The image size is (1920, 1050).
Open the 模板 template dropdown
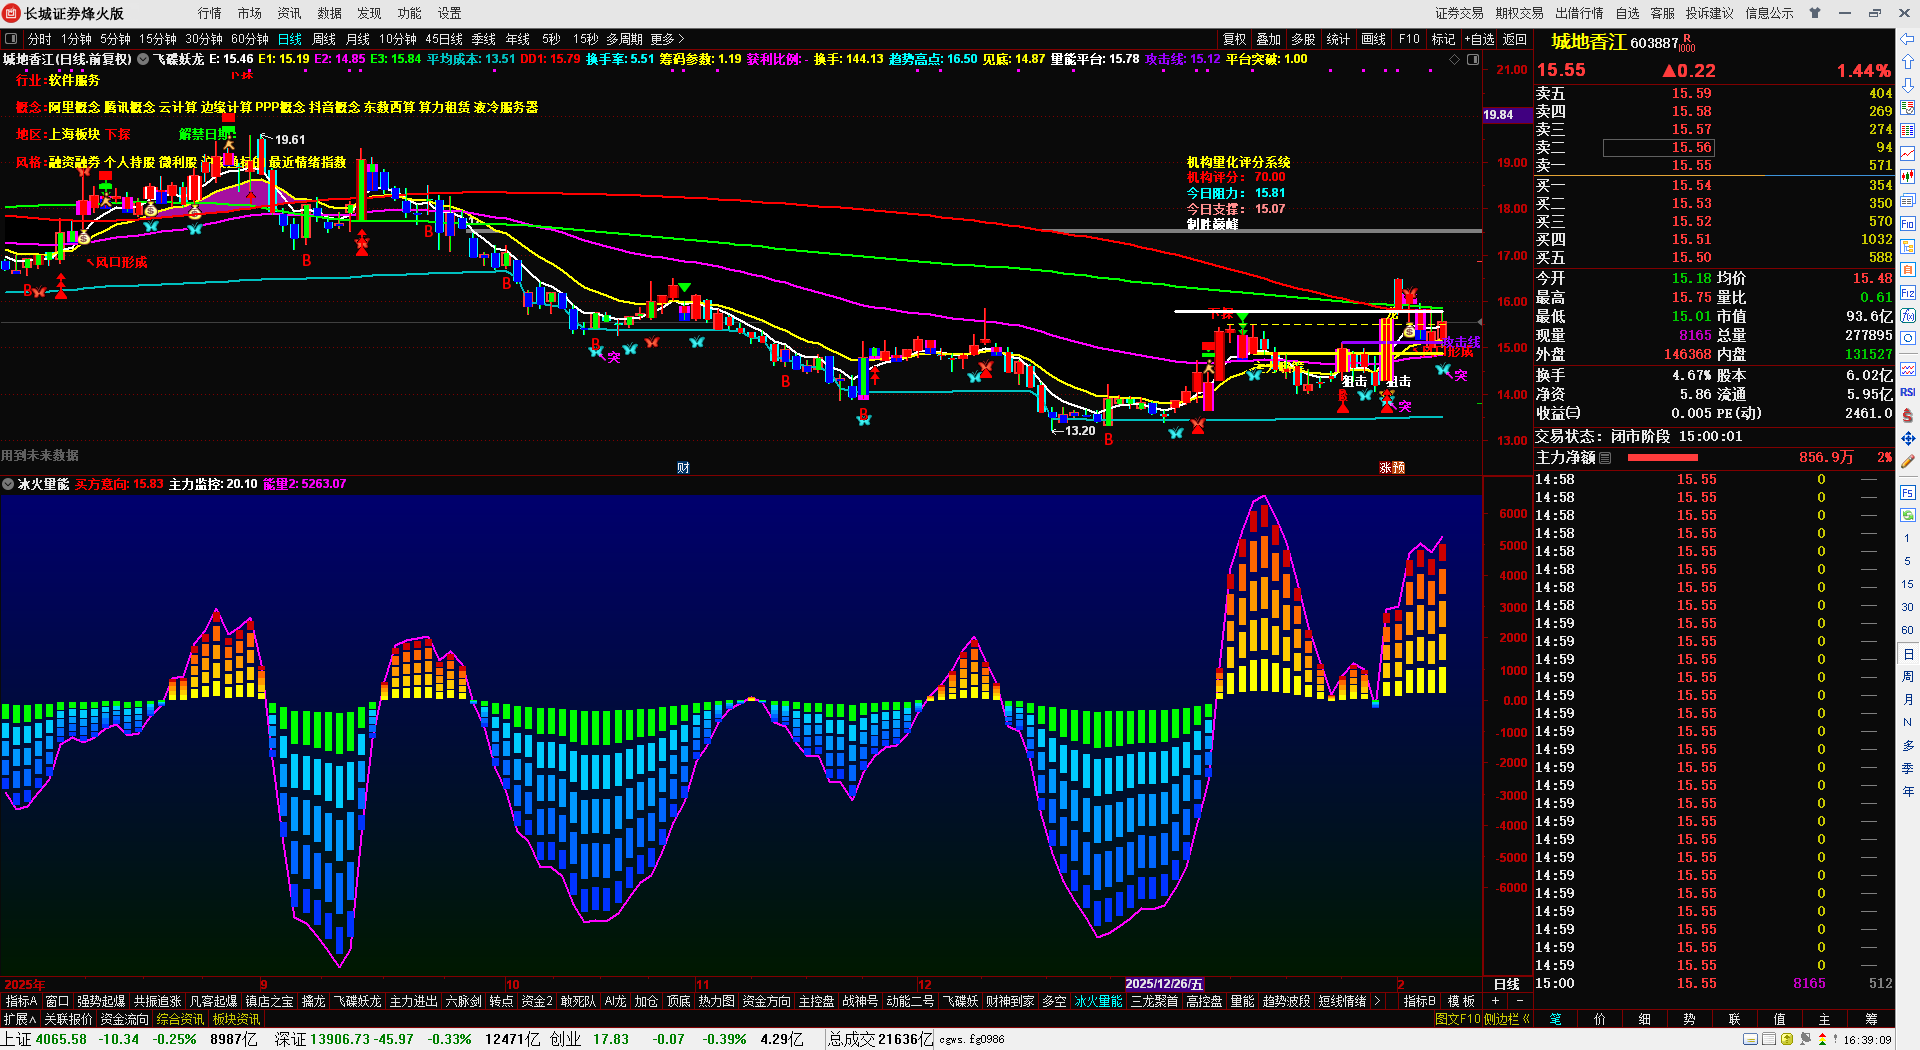click(1462, 1001)
